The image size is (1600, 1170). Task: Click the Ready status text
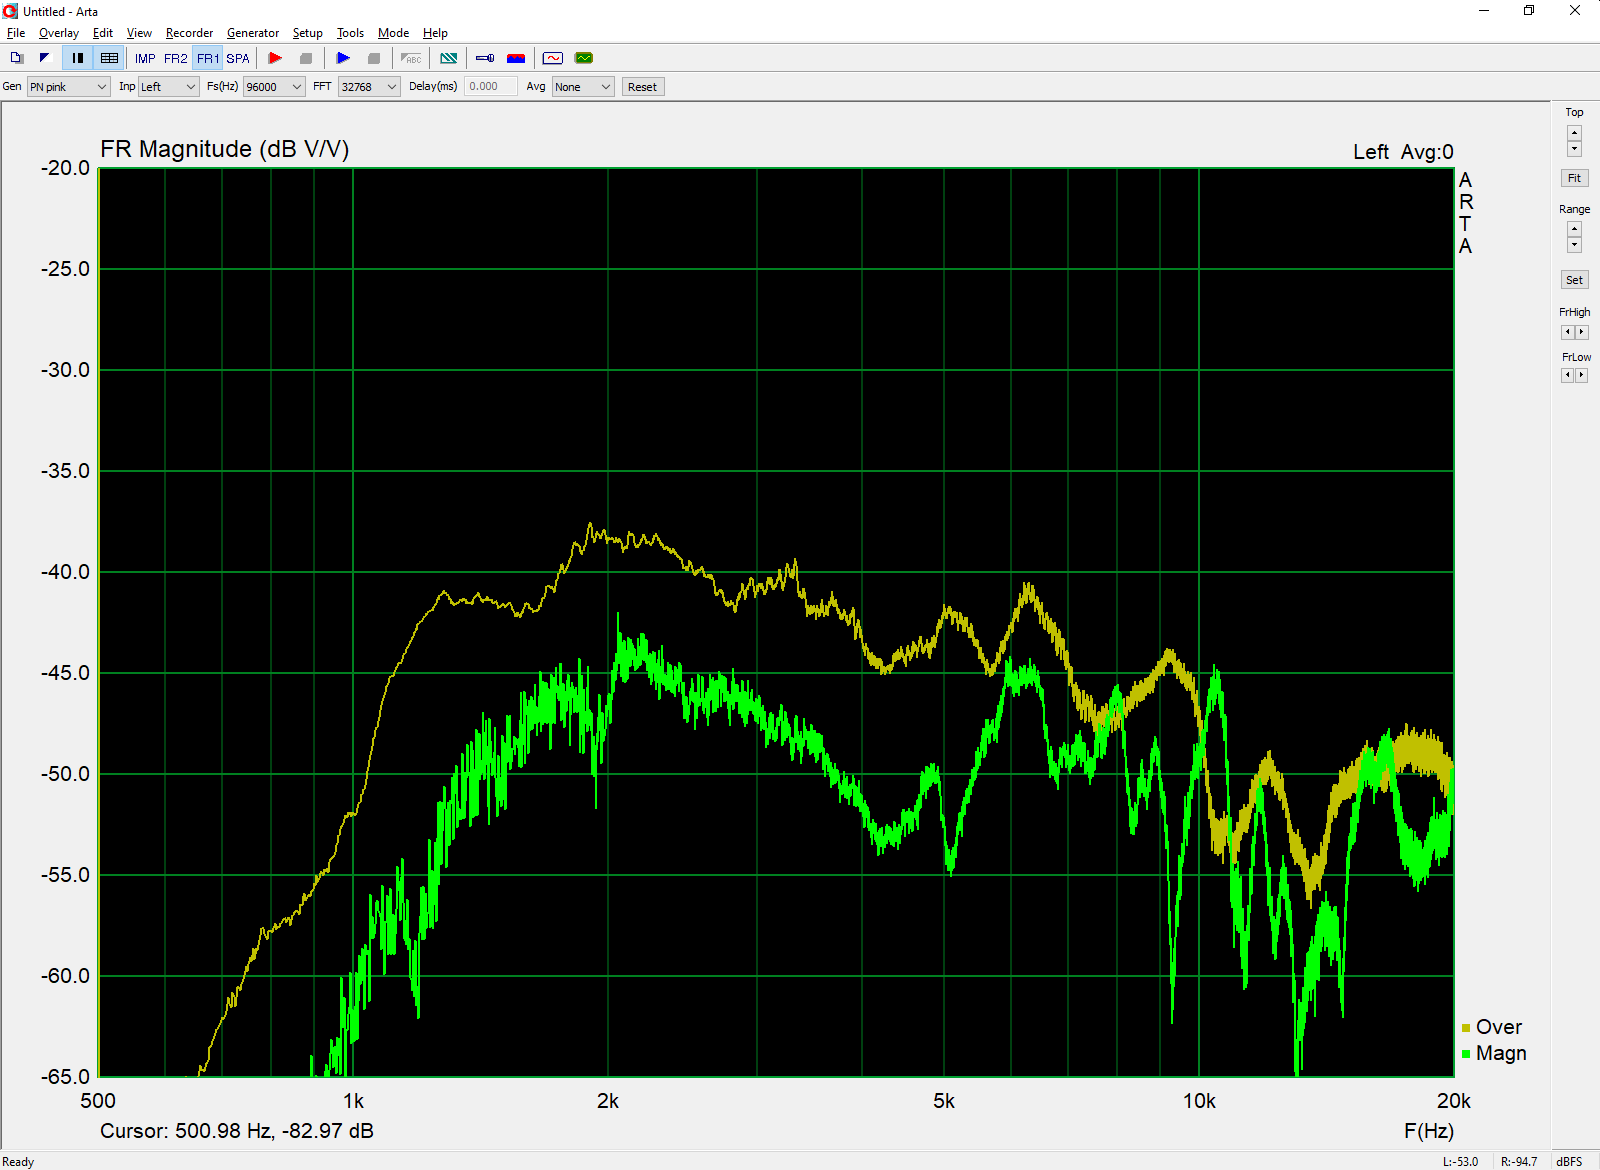[18, 1162]
